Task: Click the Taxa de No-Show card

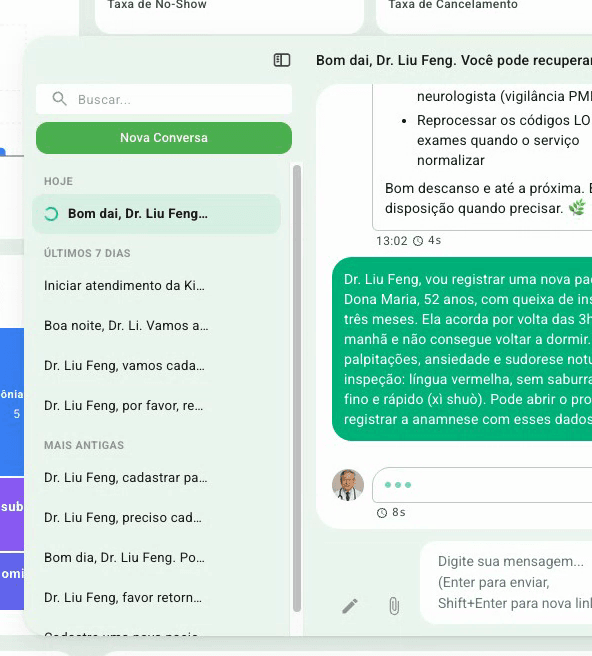Action: 229,15
